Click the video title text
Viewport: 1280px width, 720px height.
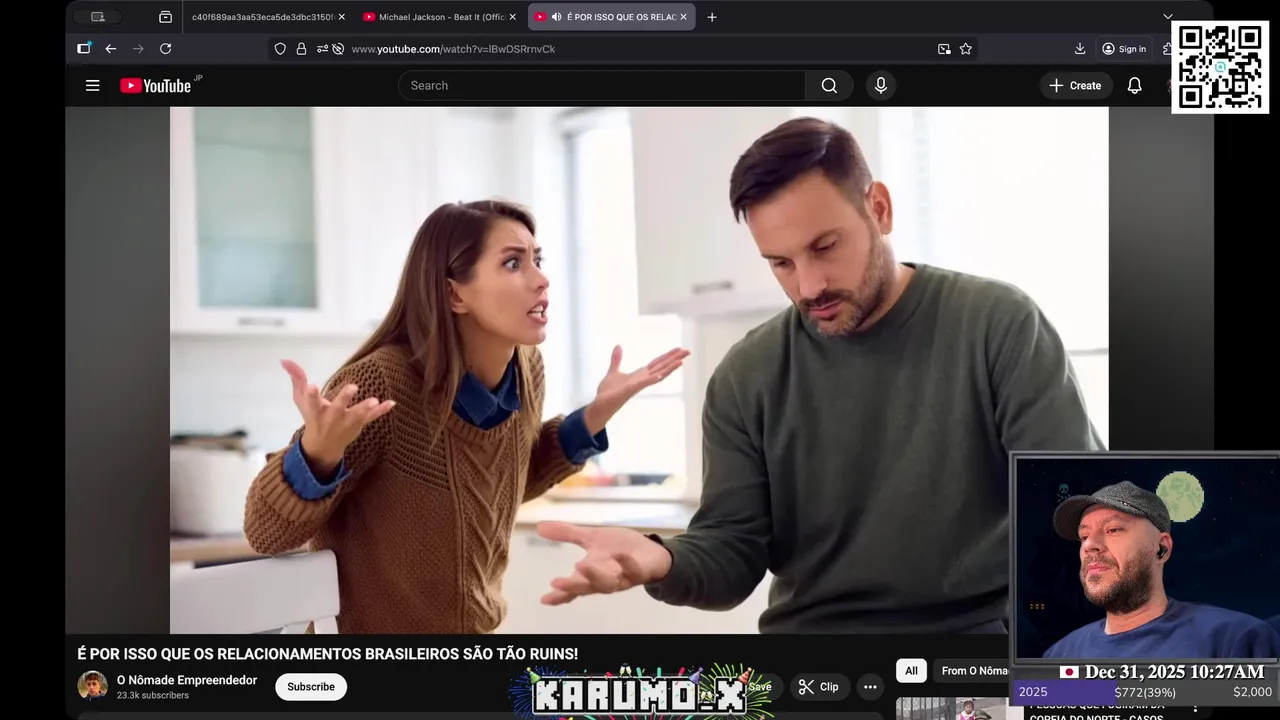coord(328,654)
